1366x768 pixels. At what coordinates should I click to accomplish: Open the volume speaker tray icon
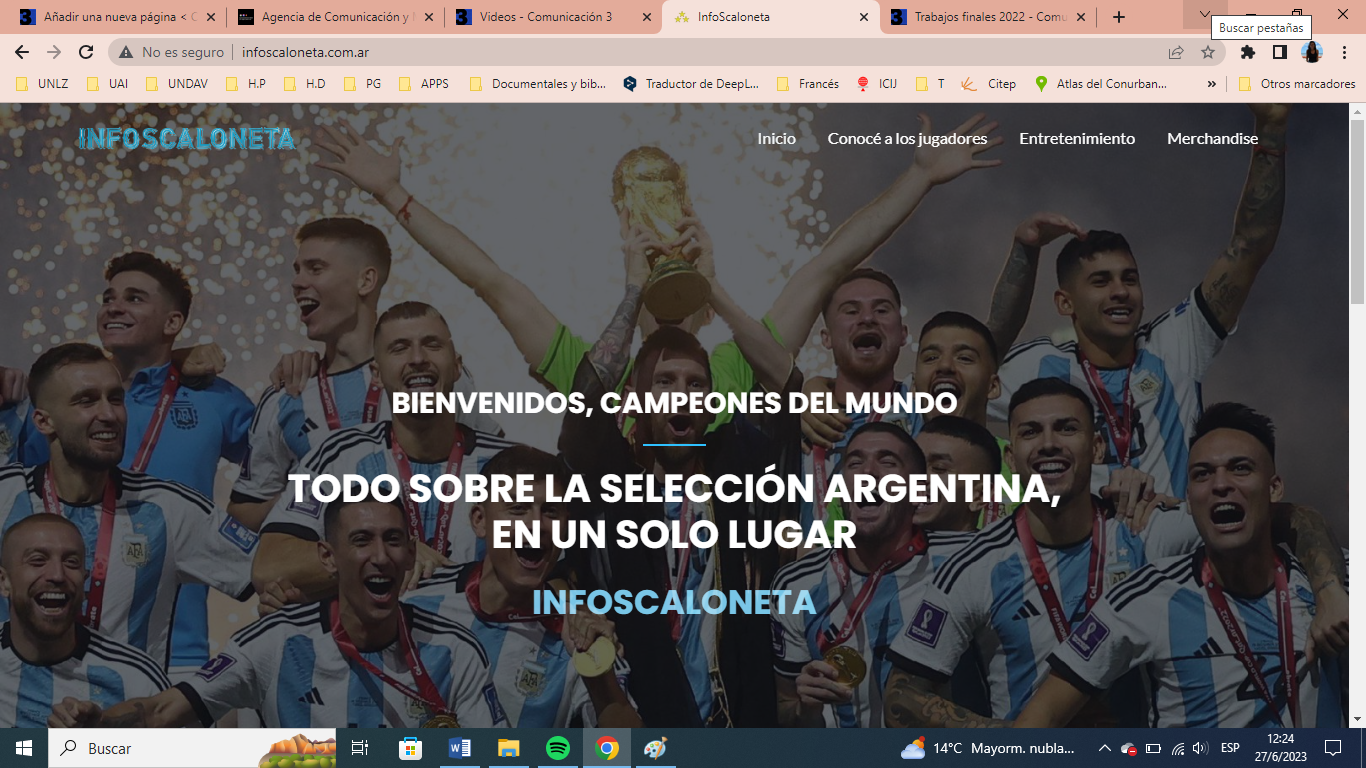click(x=1200, y=748)
